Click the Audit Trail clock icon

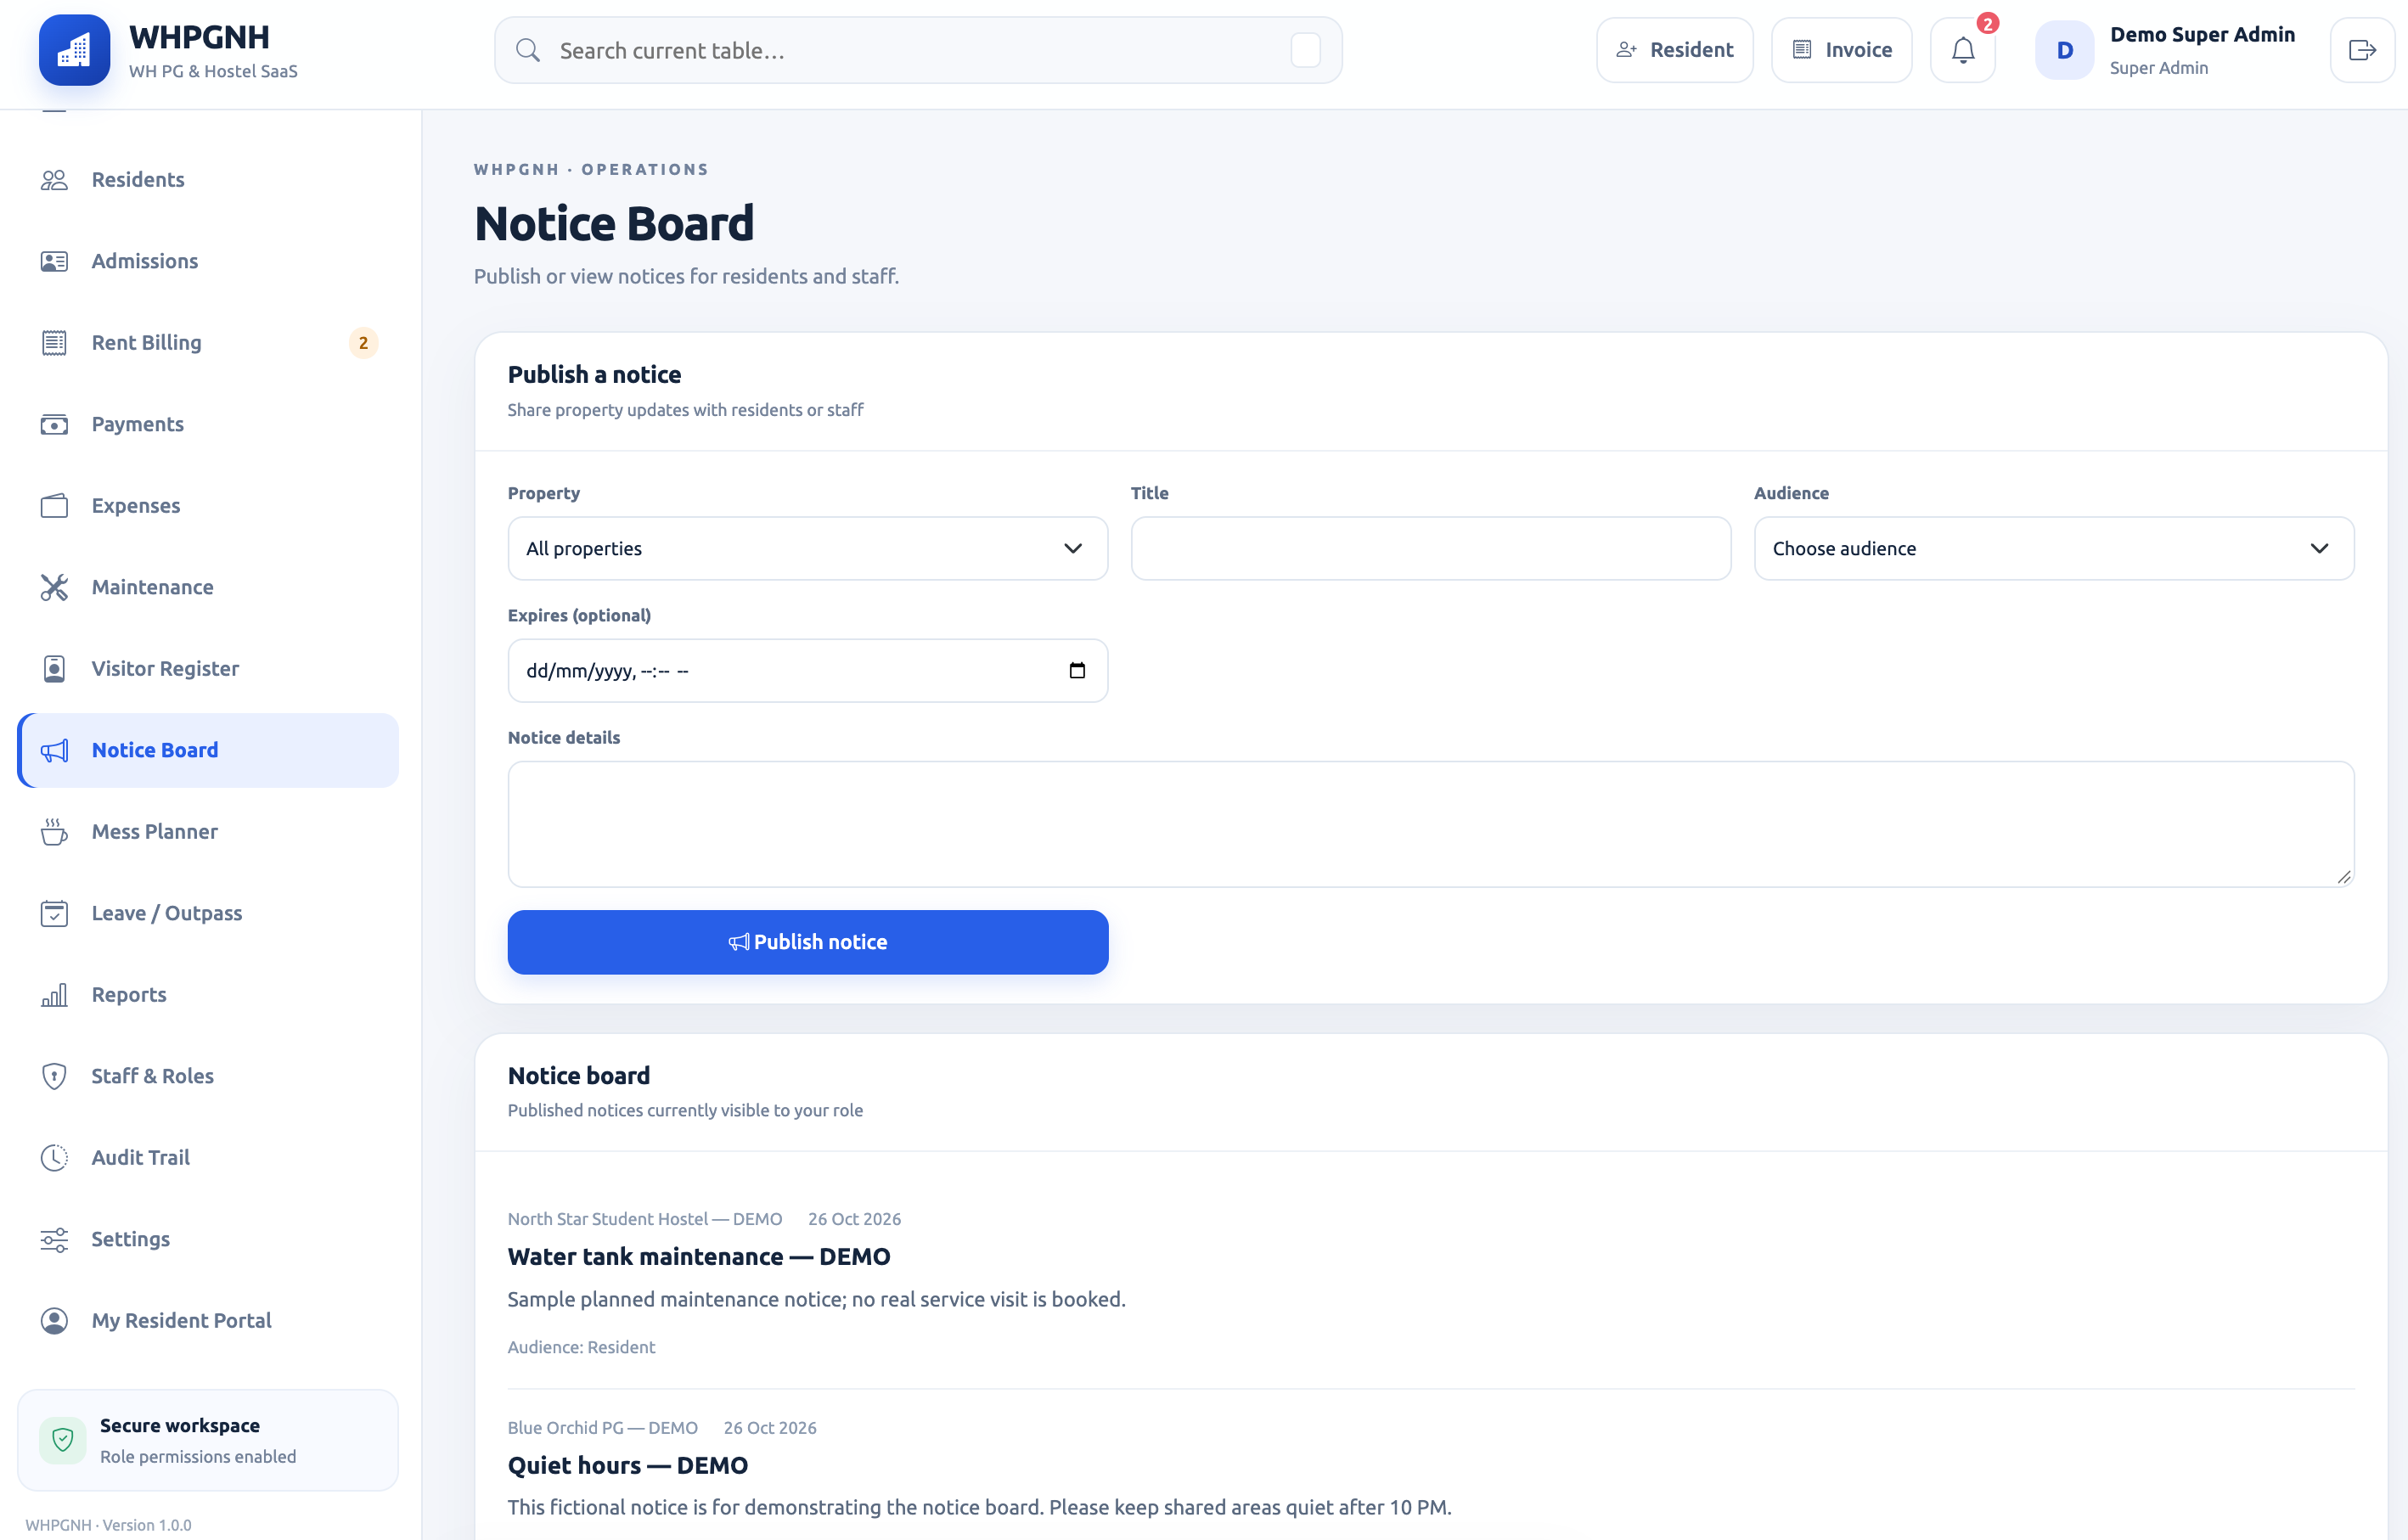(x=54, y=1158)
